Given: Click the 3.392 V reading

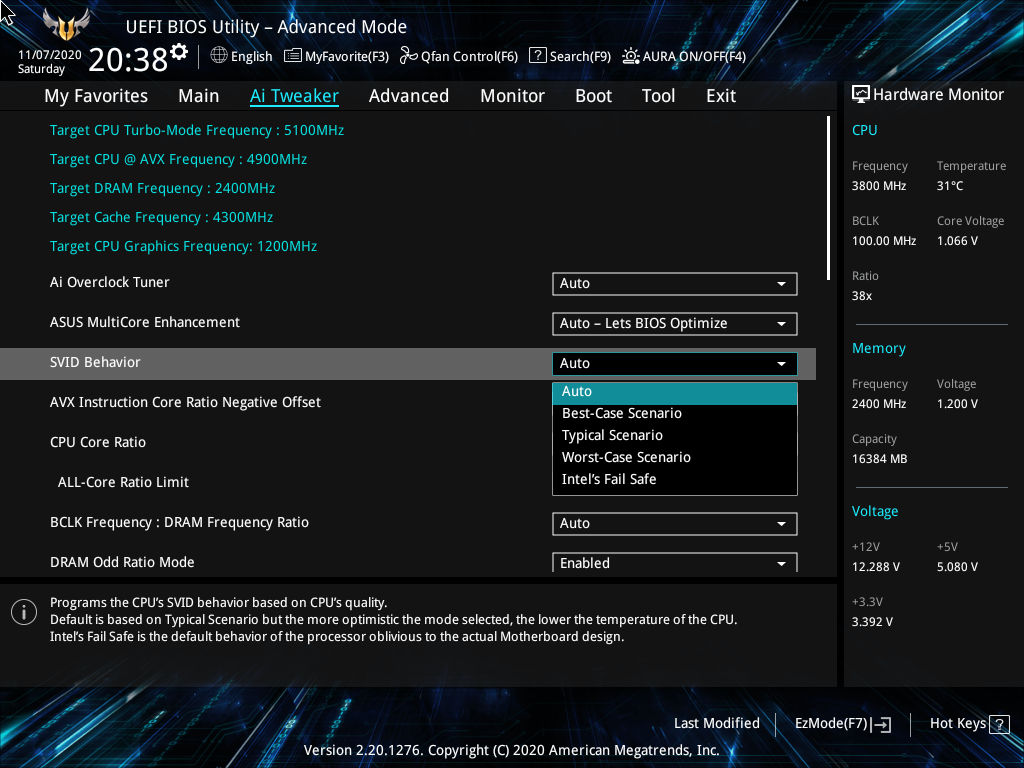Looking at the screenshot, I should (872, 622).
